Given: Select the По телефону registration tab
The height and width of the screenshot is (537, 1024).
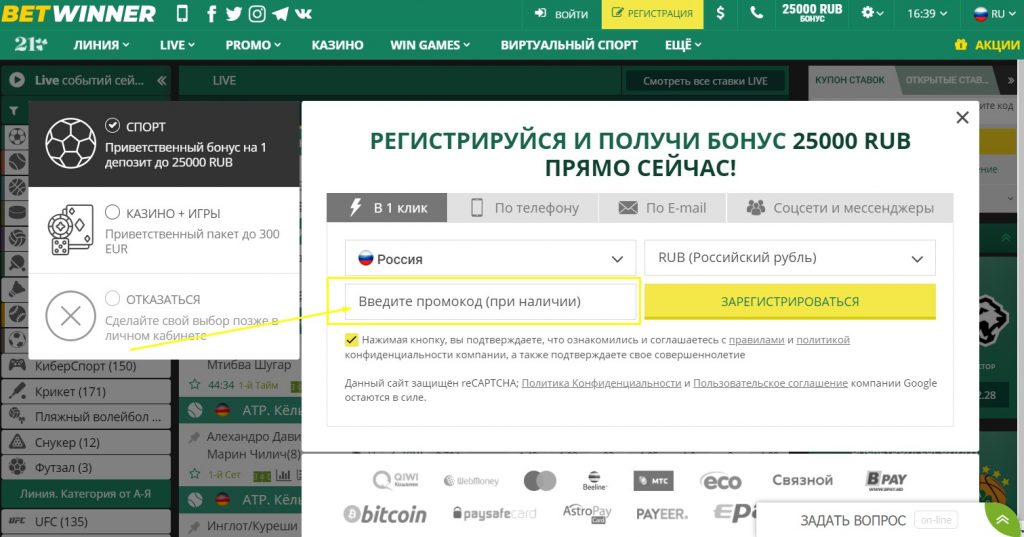Looking at the screenshot, I should [x=524, y=208].
